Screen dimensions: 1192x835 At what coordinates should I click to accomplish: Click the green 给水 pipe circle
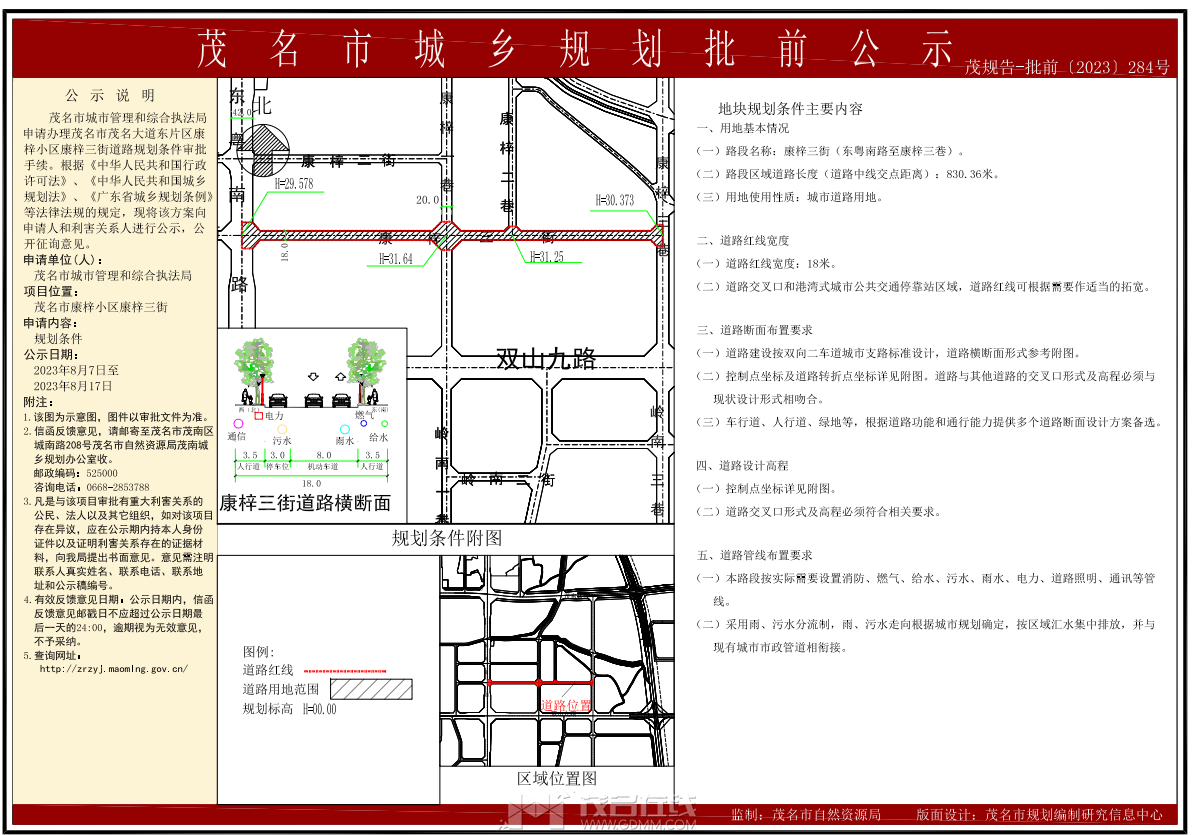[384, 424]
